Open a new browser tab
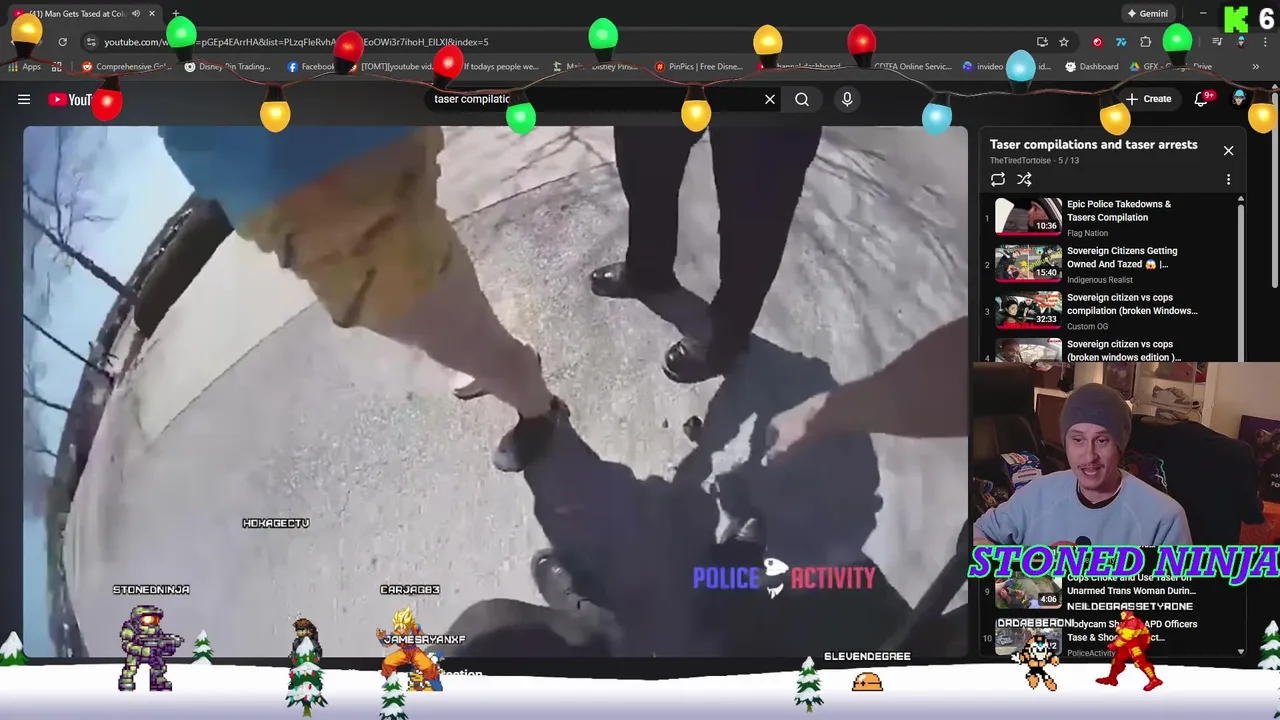Viewport: 1280px width, 720px height. click(176, 13)
